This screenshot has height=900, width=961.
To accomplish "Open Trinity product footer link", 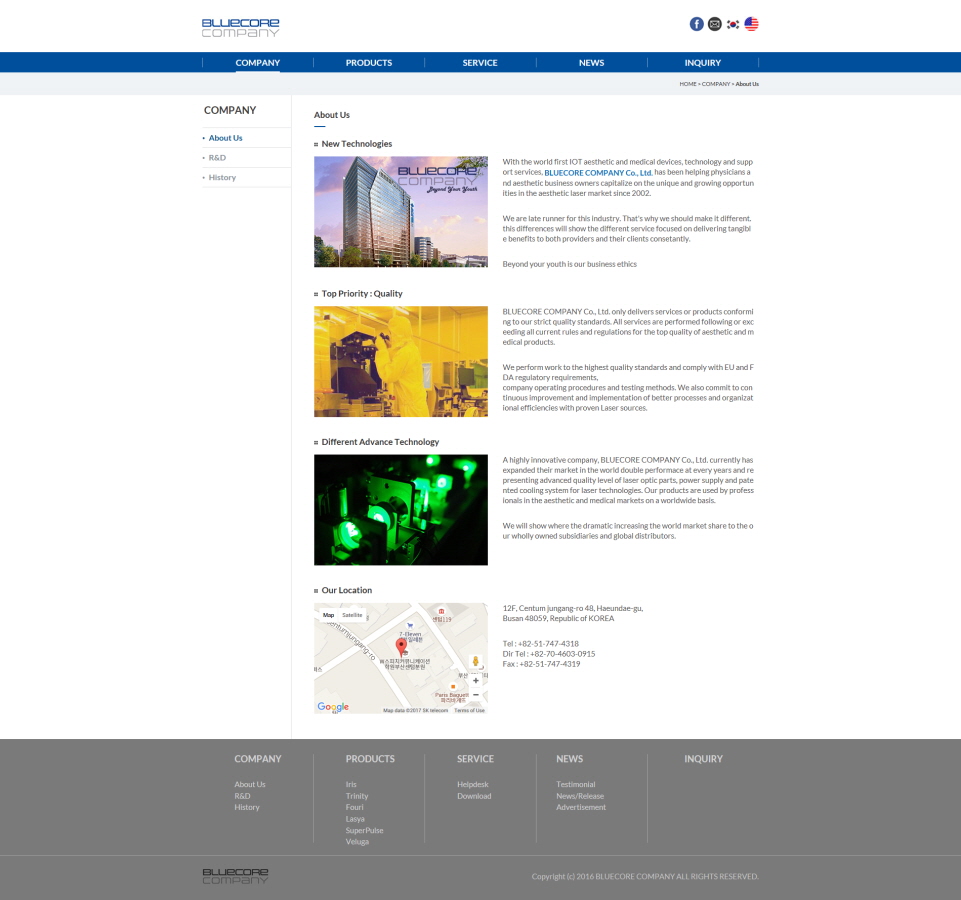I will click(357, 796).
